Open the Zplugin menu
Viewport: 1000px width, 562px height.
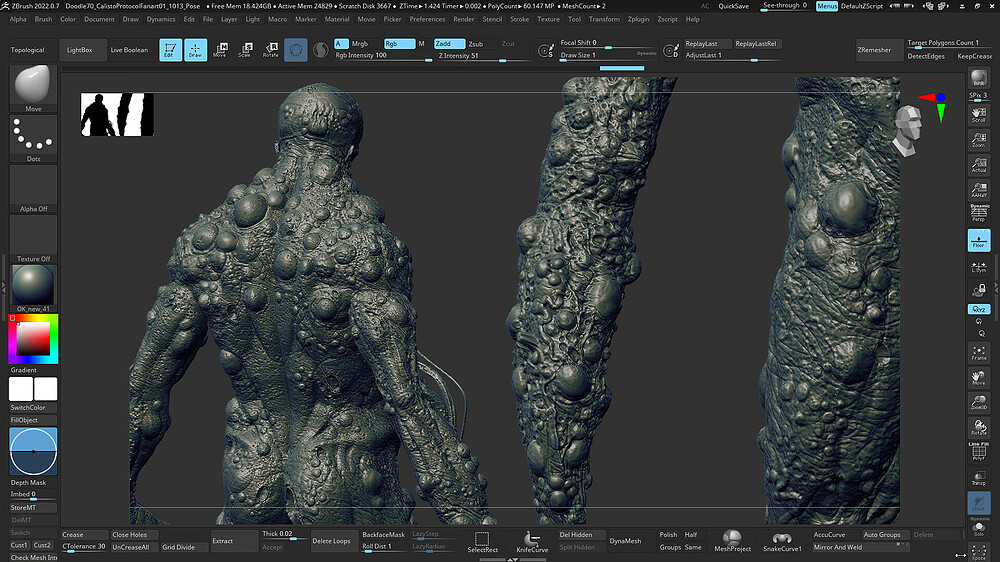coord(638,19)
